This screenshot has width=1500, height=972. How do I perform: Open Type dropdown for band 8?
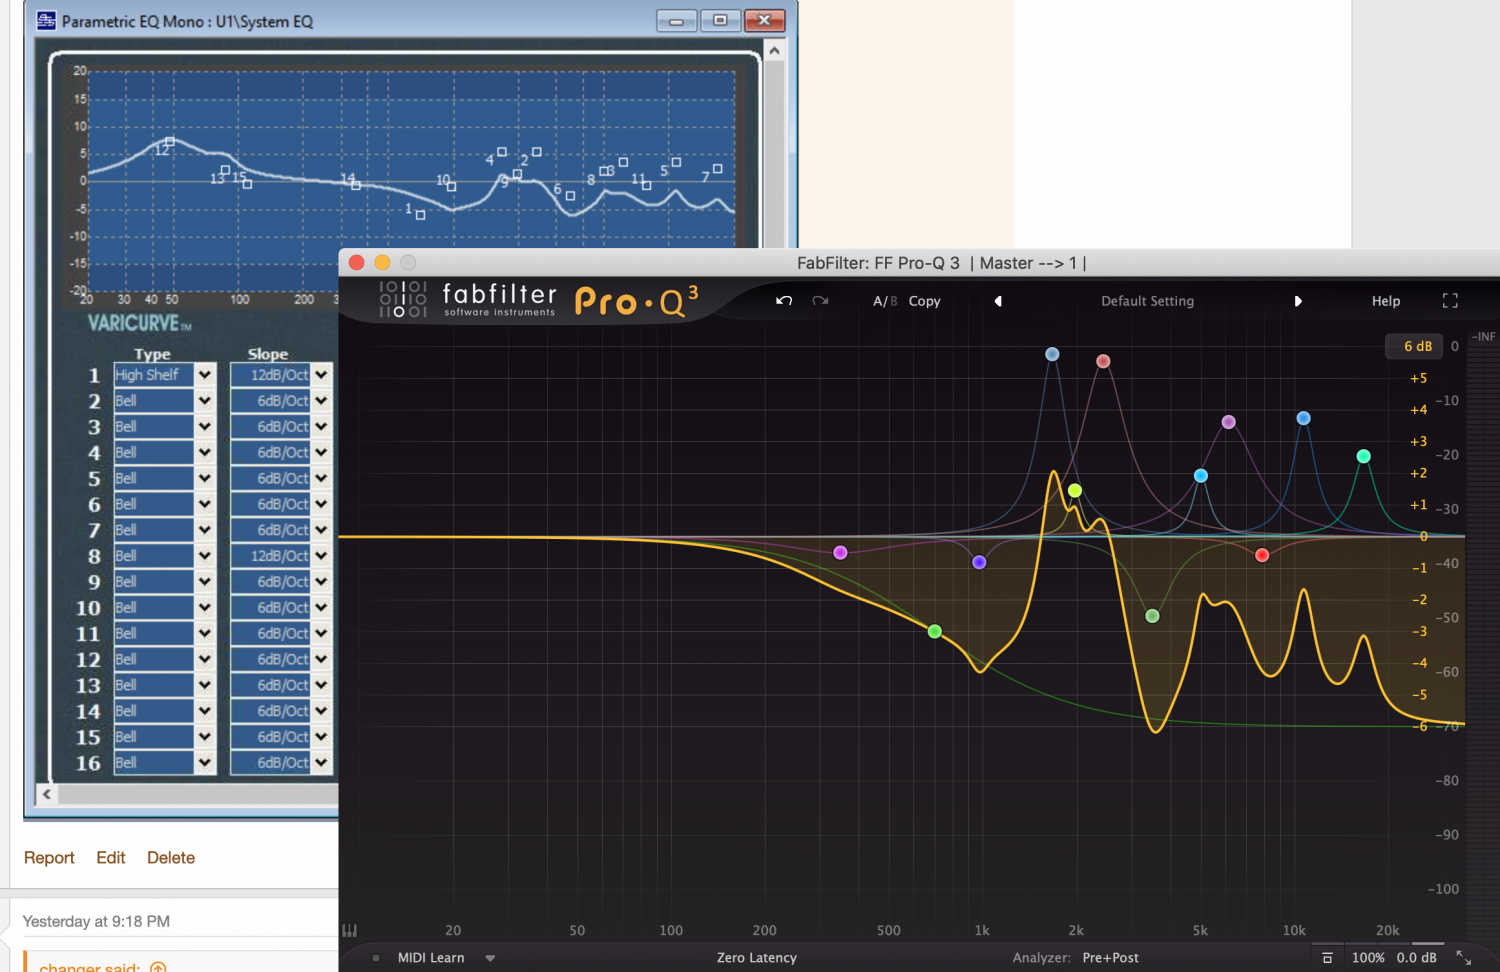point(205,556)
